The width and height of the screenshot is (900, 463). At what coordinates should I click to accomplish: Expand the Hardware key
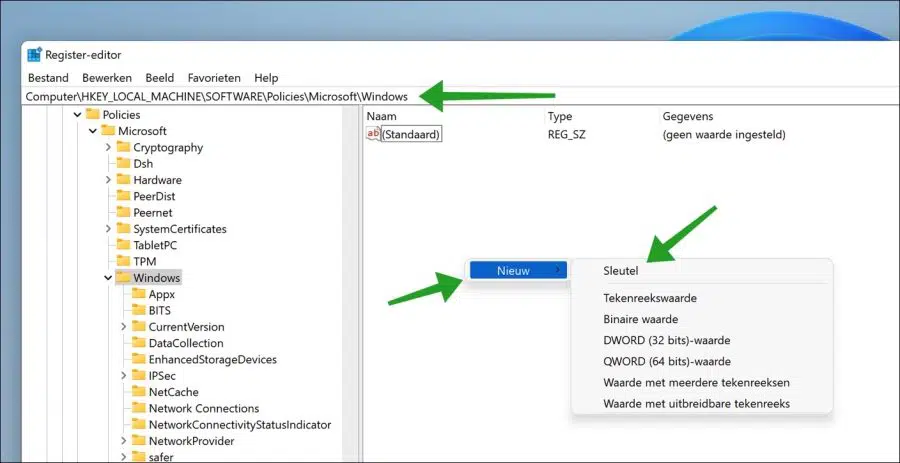(108, 180)
